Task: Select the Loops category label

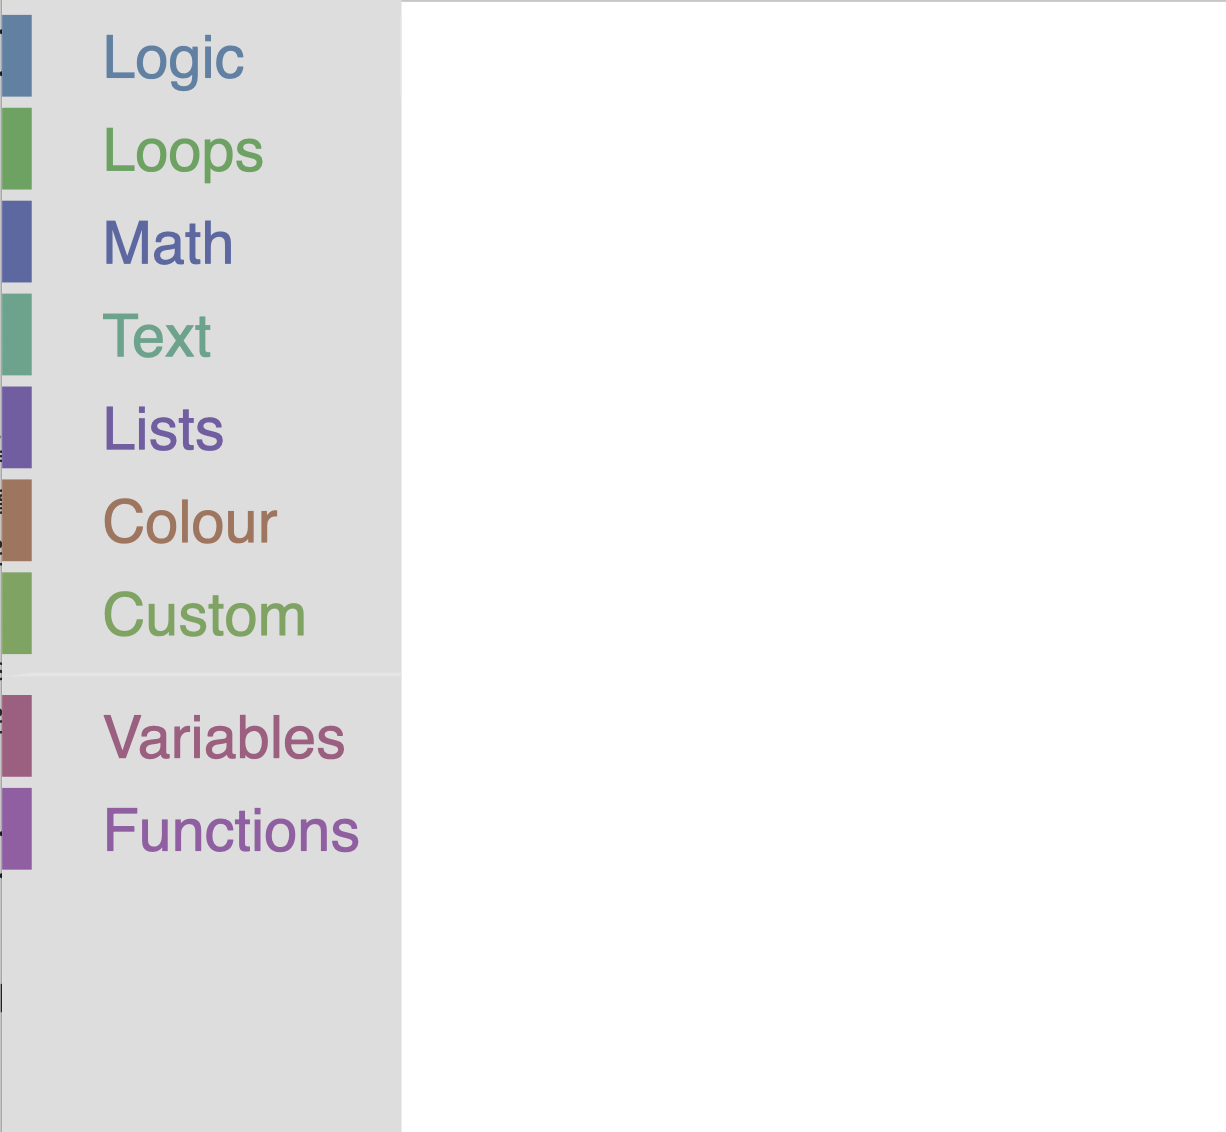Action: tap(183, 151)
